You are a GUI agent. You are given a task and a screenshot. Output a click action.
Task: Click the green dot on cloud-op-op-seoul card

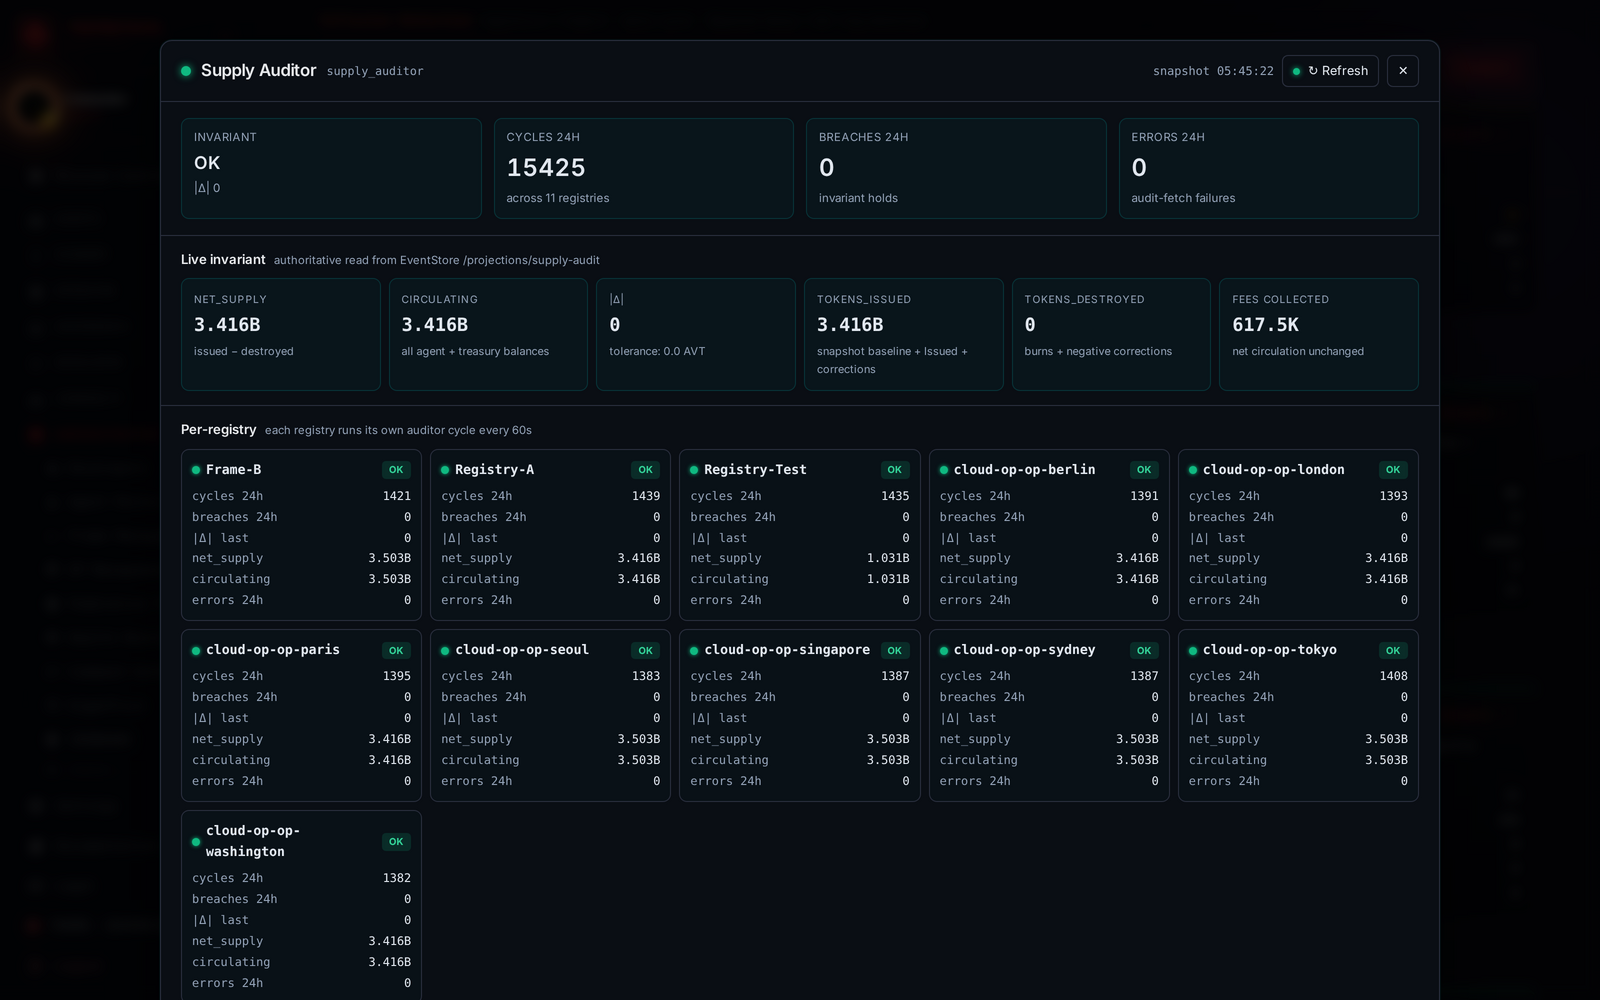(x=445, y=651)
